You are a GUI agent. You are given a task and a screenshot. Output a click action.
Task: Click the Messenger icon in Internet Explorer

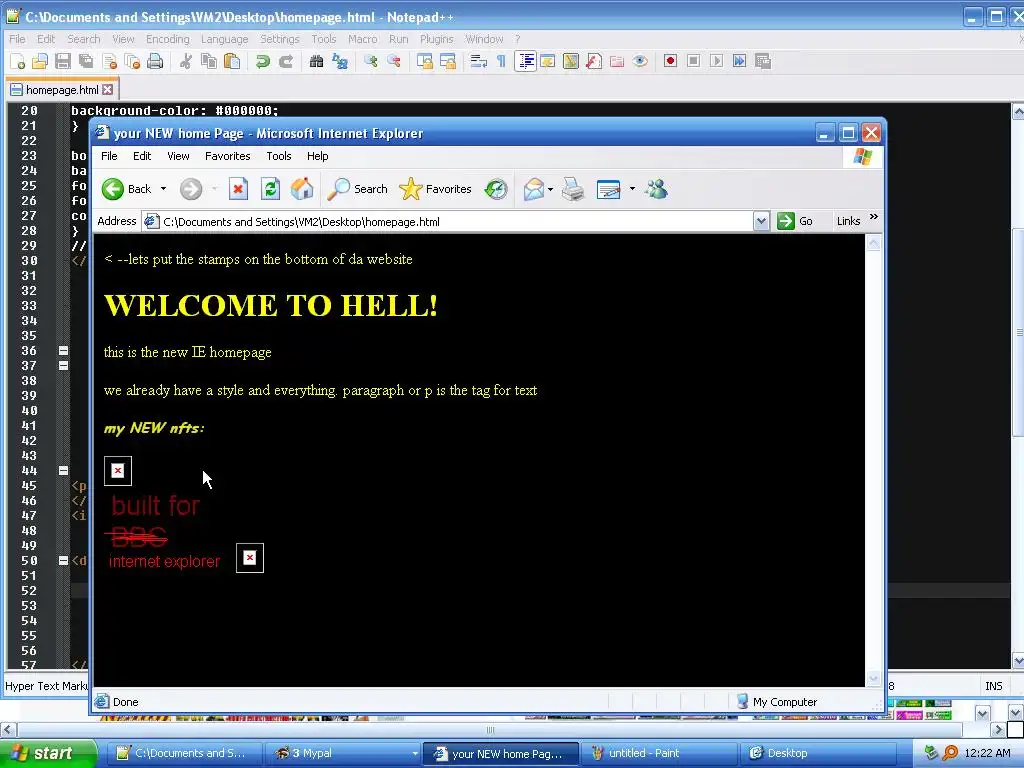(x=656, y=189)
